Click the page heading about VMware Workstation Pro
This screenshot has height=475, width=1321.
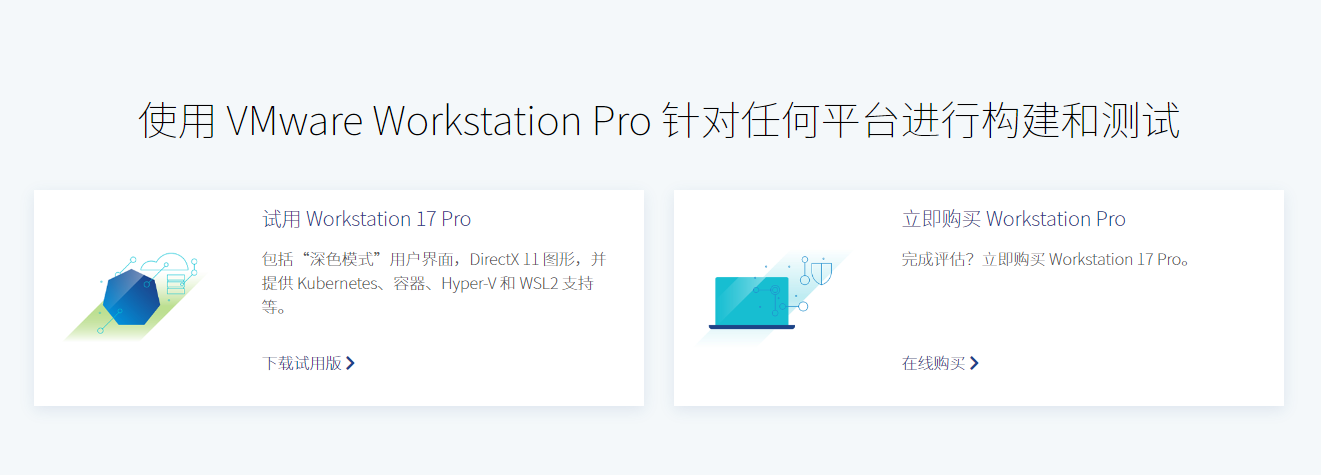(x=660, y=121)
